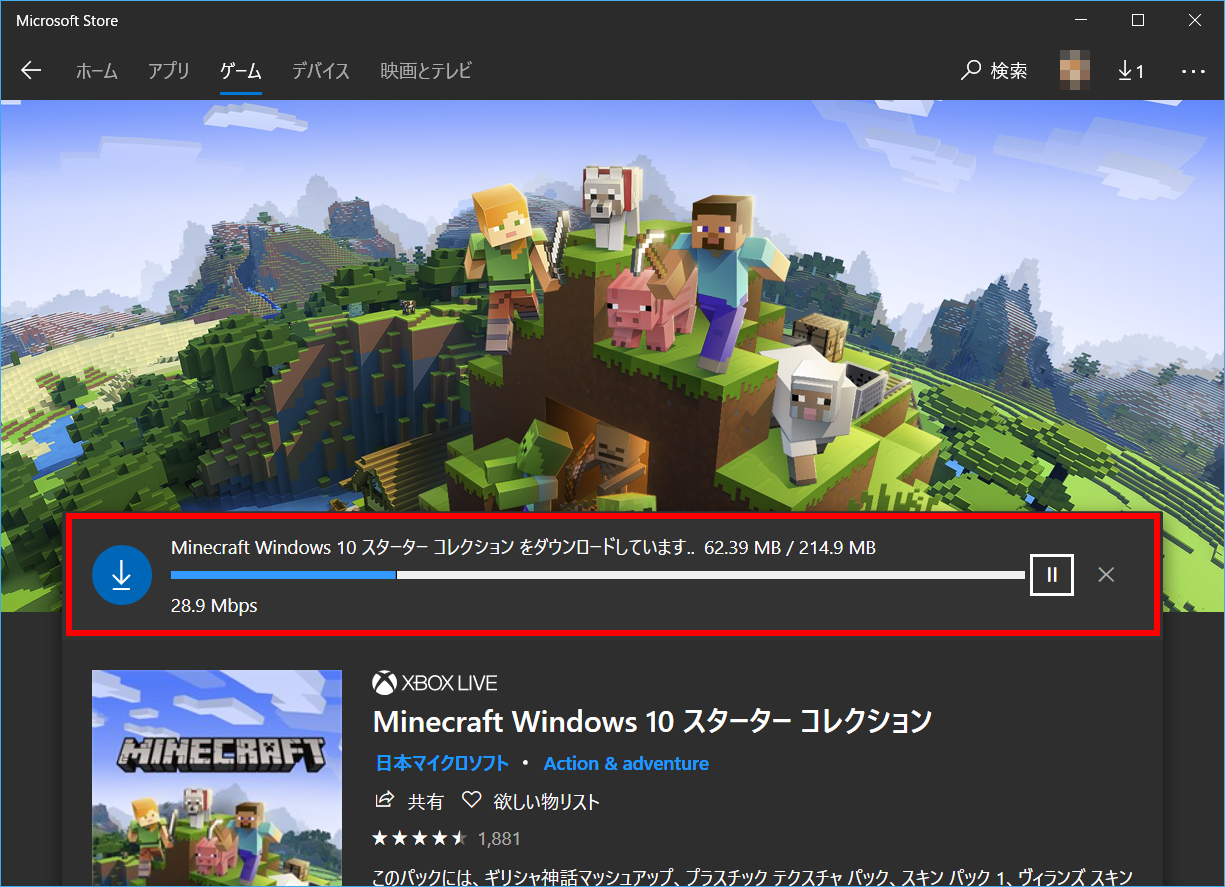Open the Action & adventure category link
Viewport: 1225px width, 887px height.
pos(626,763)
